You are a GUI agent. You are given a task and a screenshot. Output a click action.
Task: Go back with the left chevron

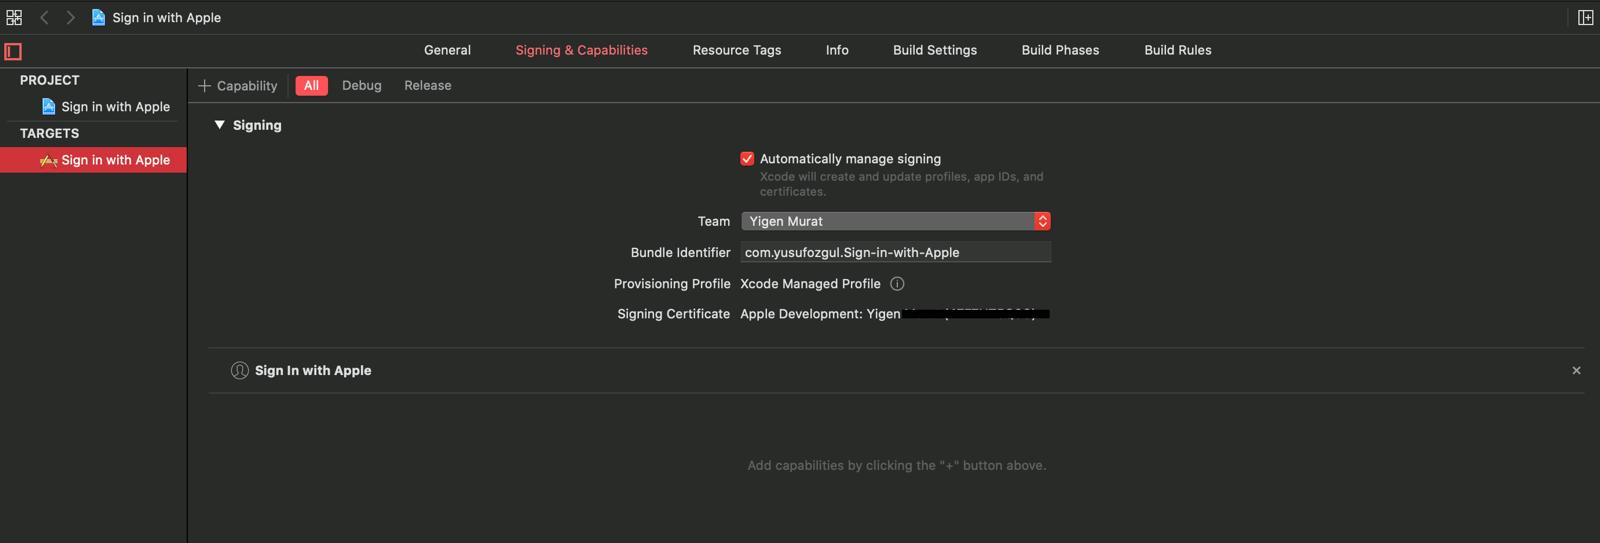(44, 17)
